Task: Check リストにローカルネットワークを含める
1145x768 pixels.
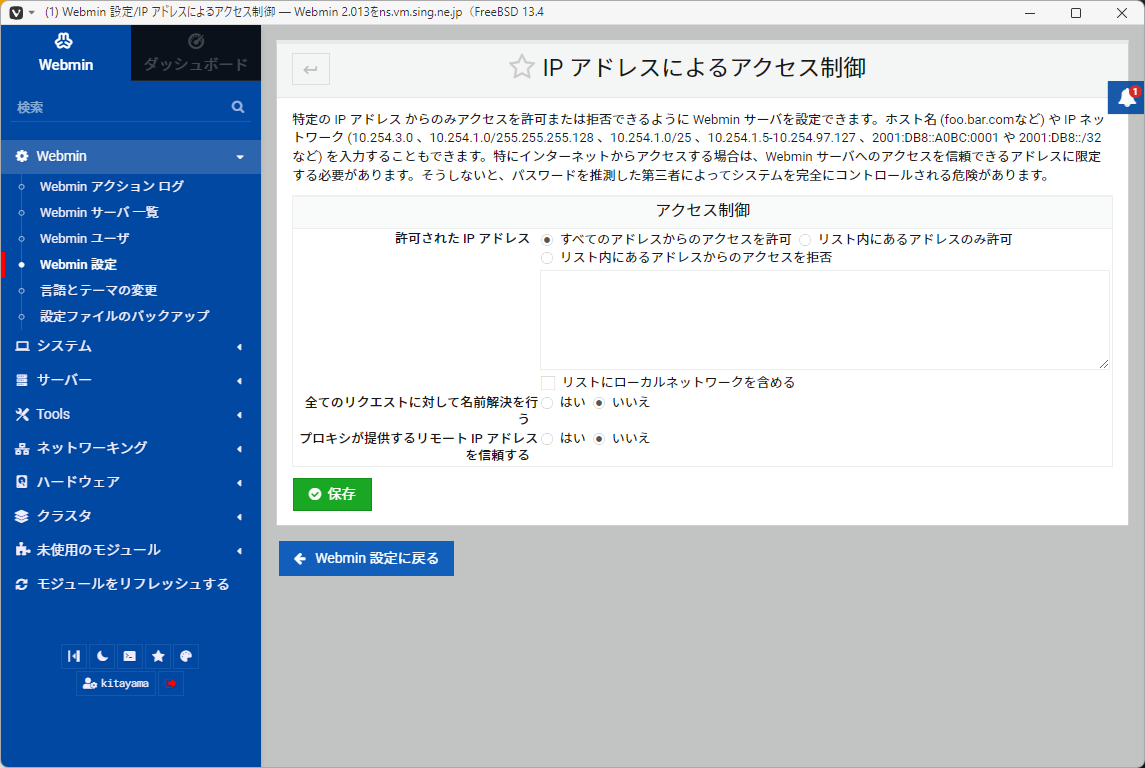Action: click(x=548, y=383)
